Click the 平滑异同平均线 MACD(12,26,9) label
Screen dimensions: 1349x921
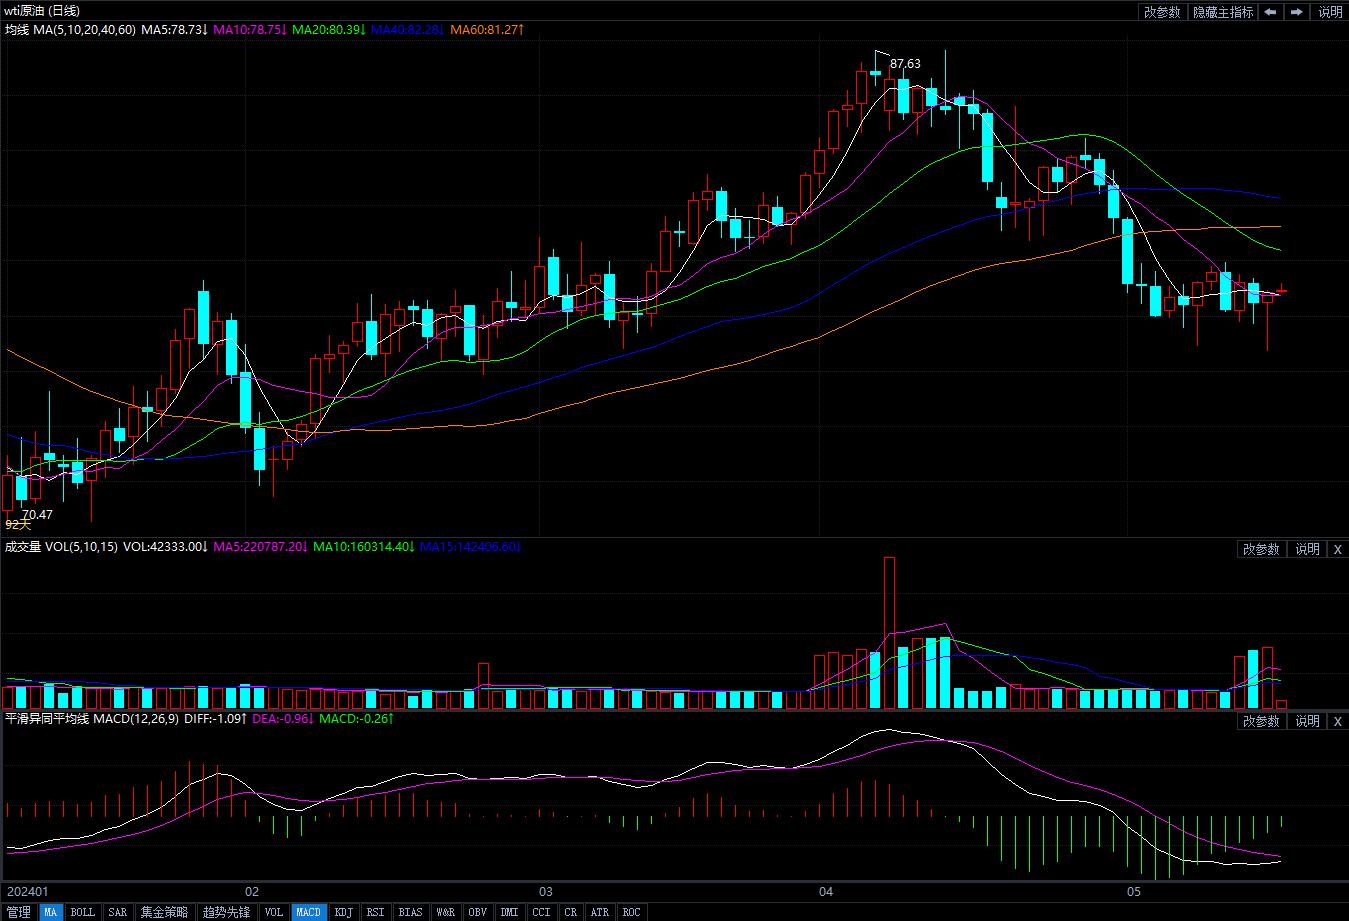[x=92, y=719]
